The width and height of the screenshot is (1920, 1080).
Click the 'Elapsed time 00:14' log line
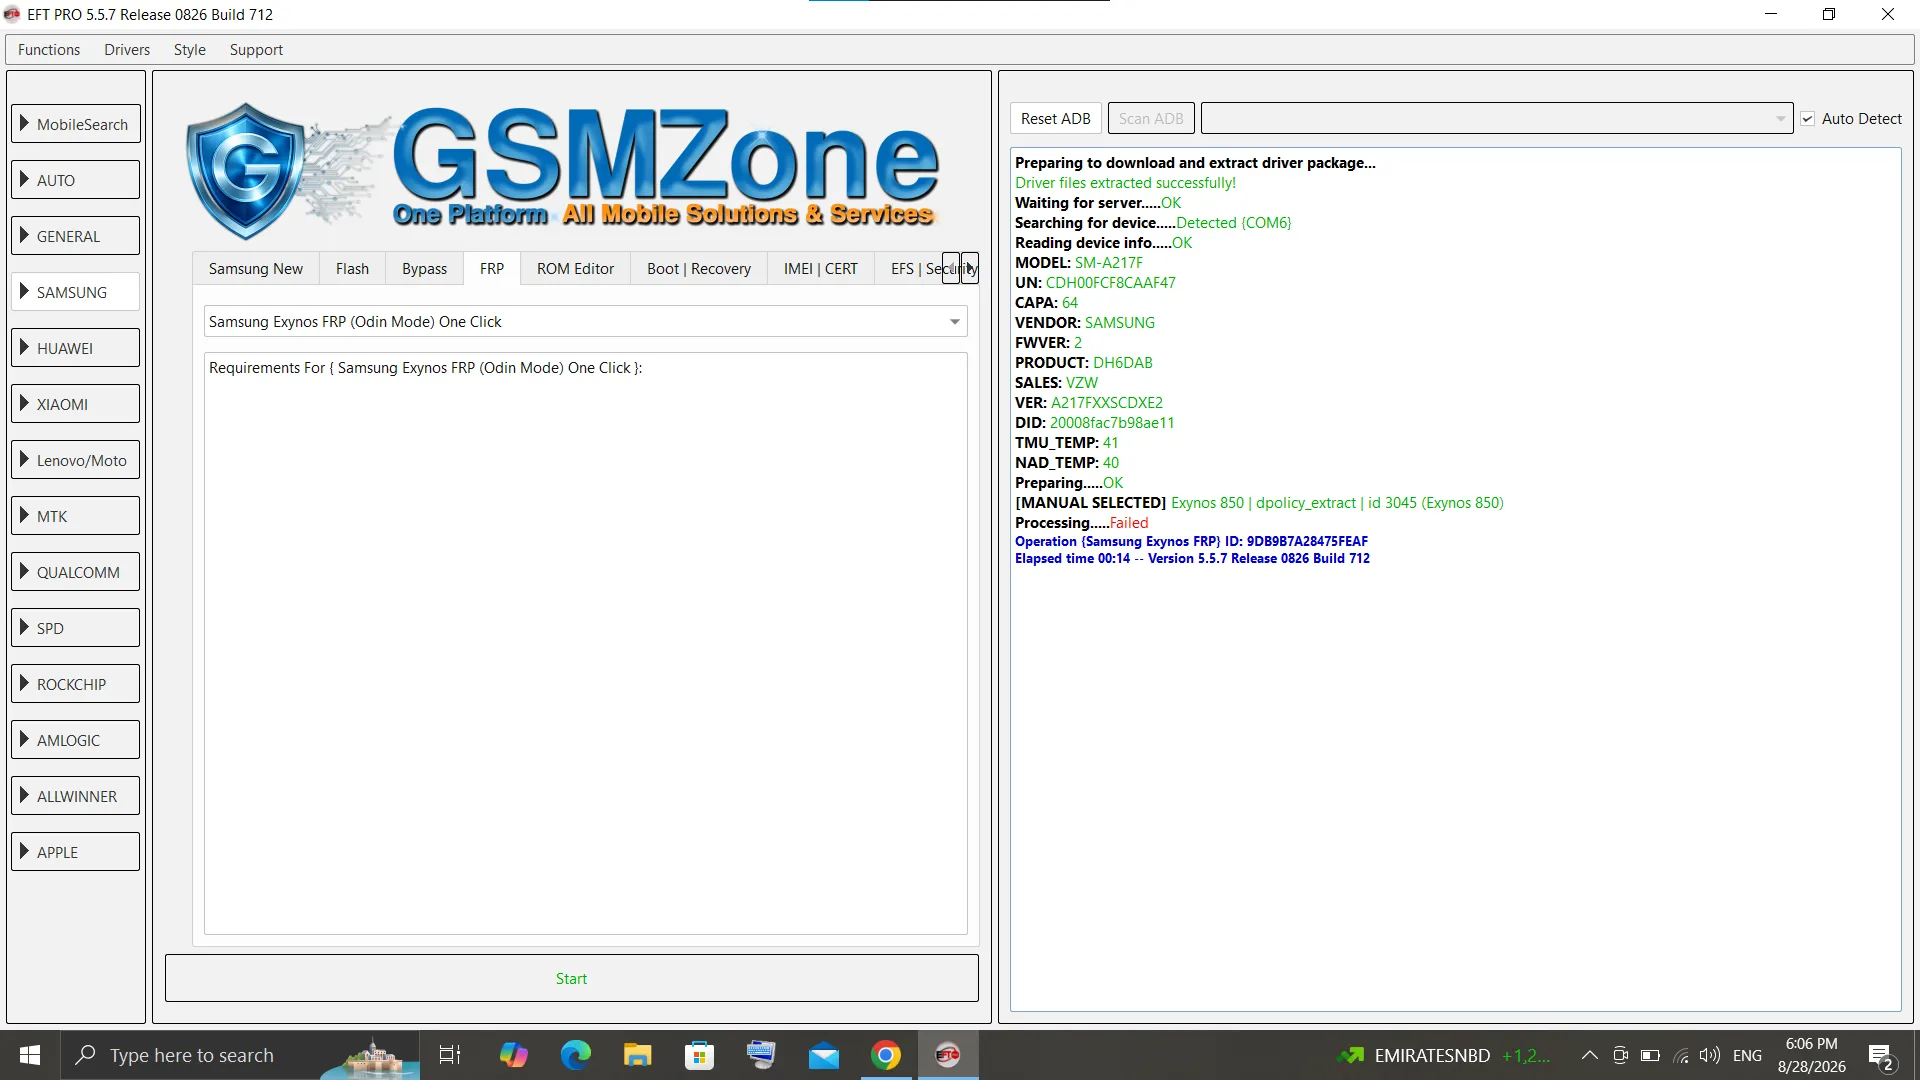coord(1192,559)
